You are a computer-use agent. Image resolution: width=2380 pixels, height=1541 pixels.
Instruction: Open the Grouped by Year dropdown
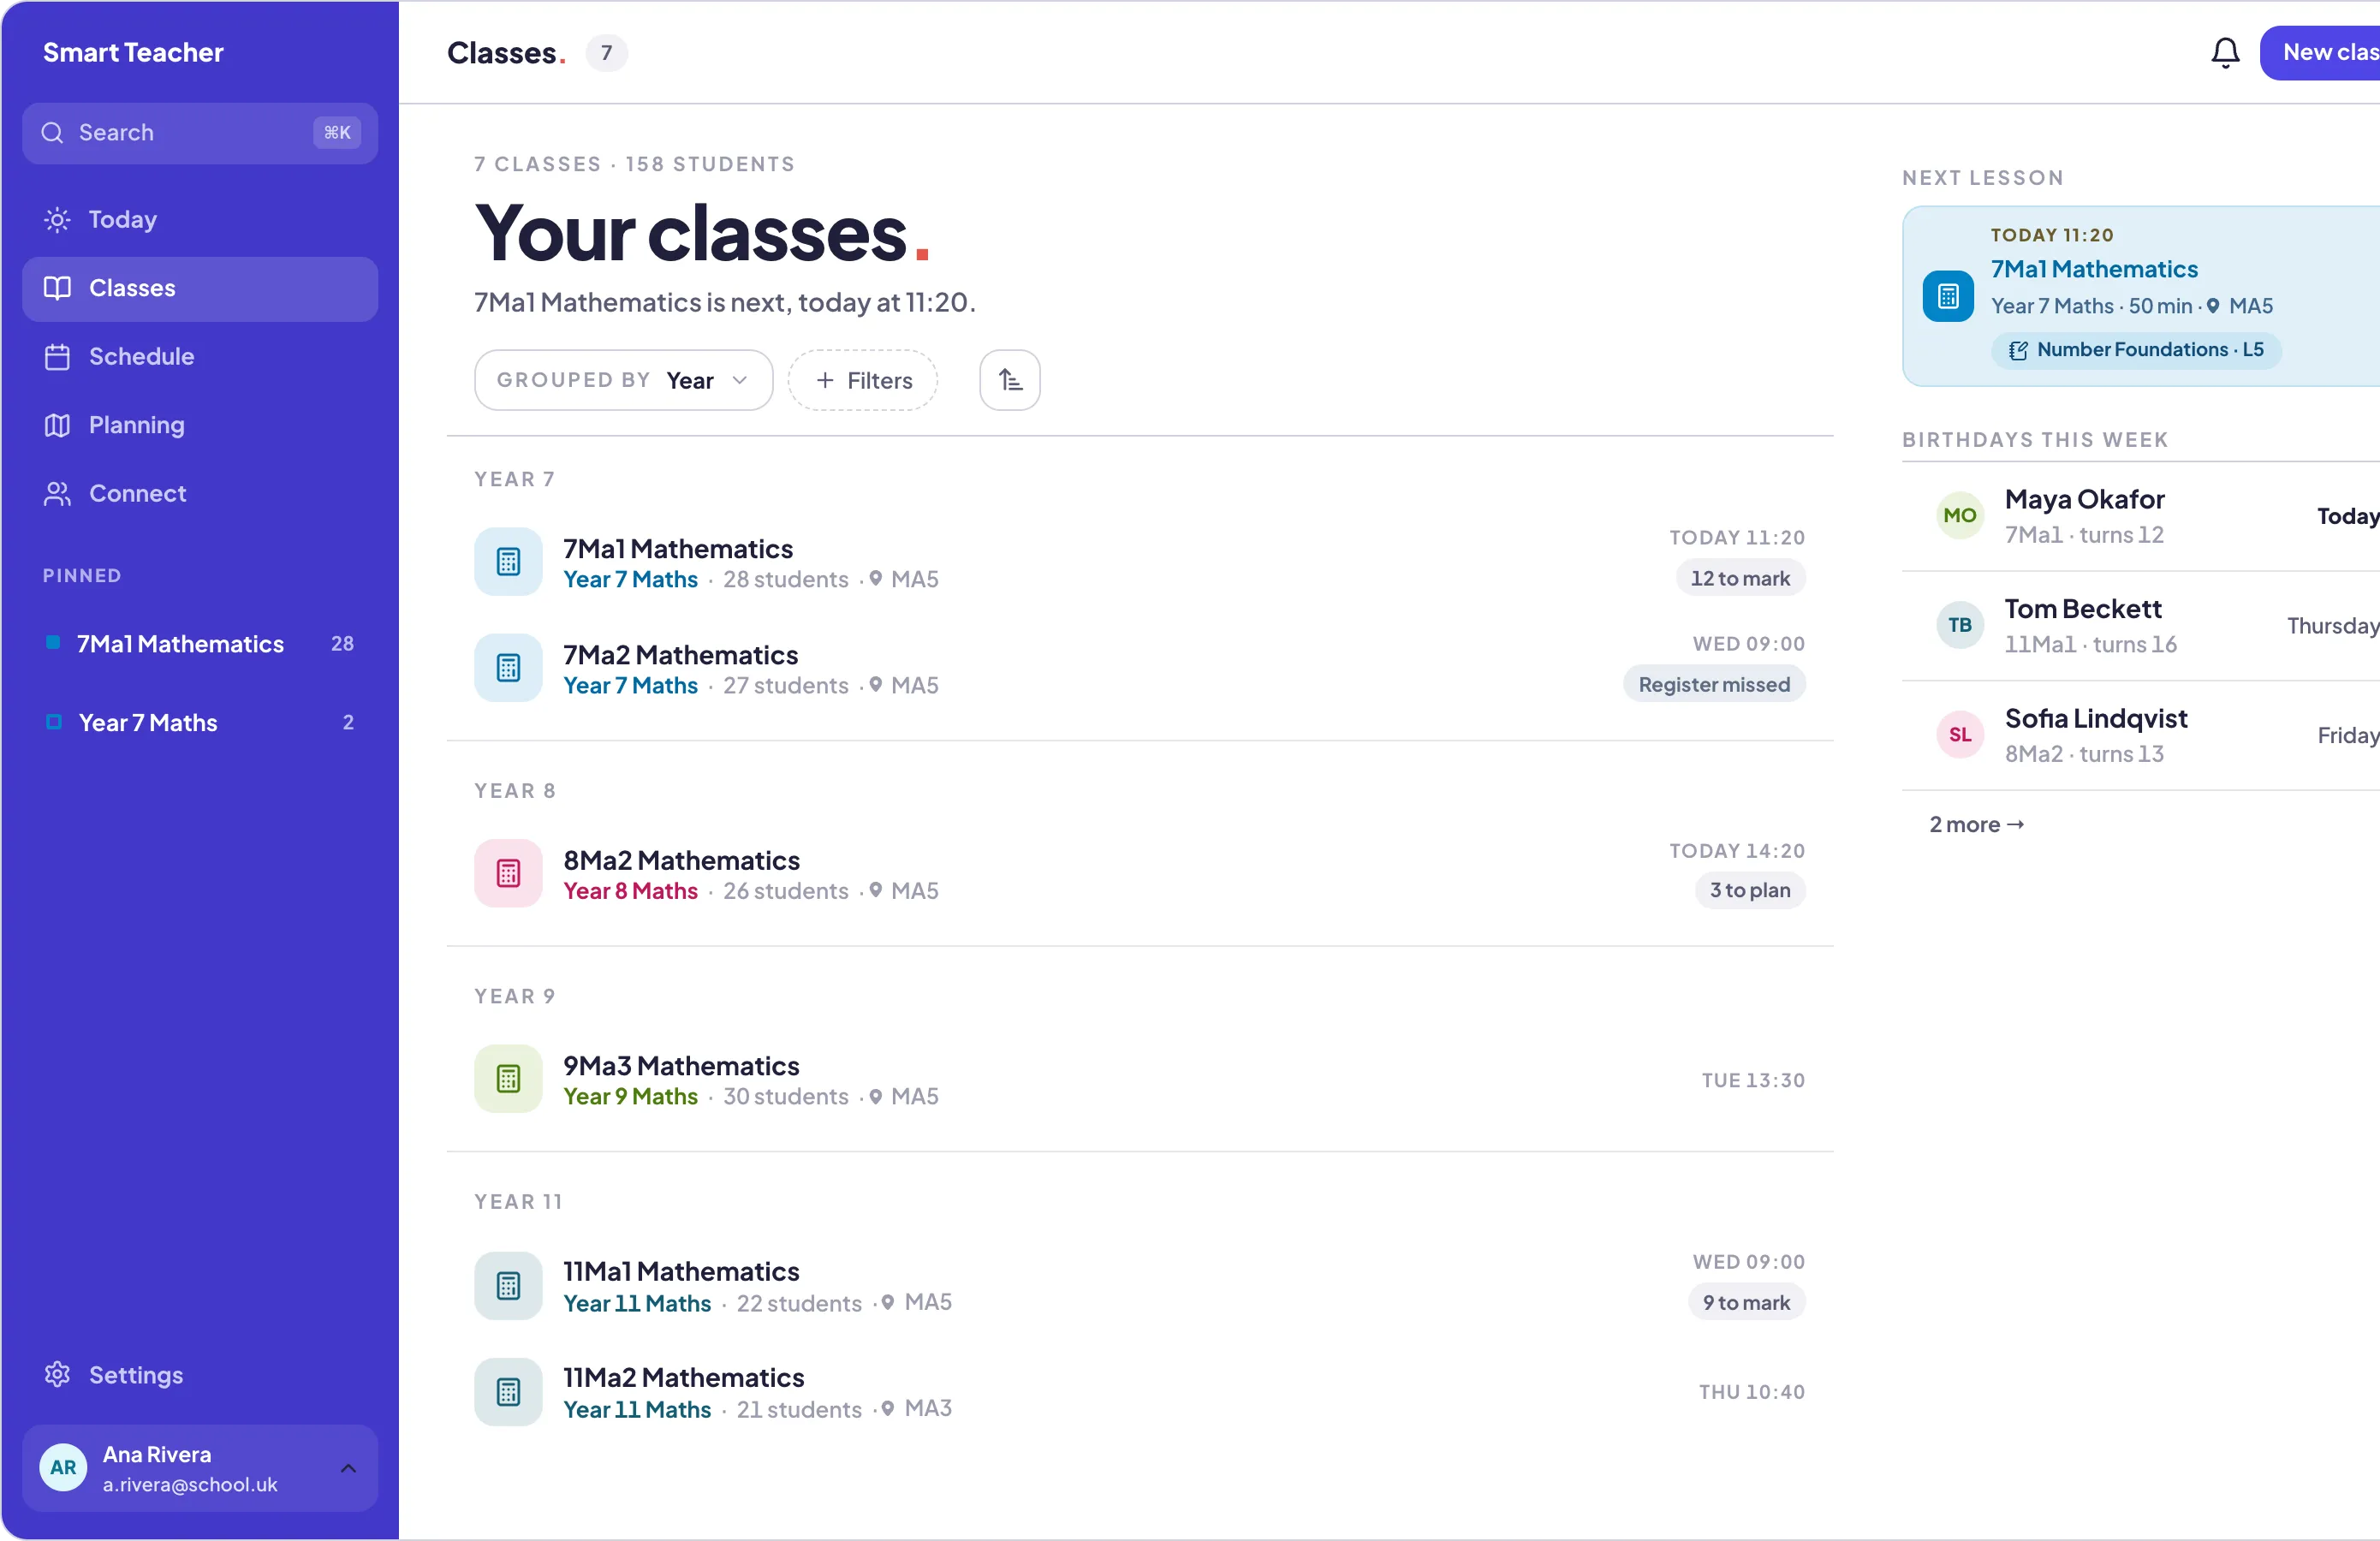point(623,380)
